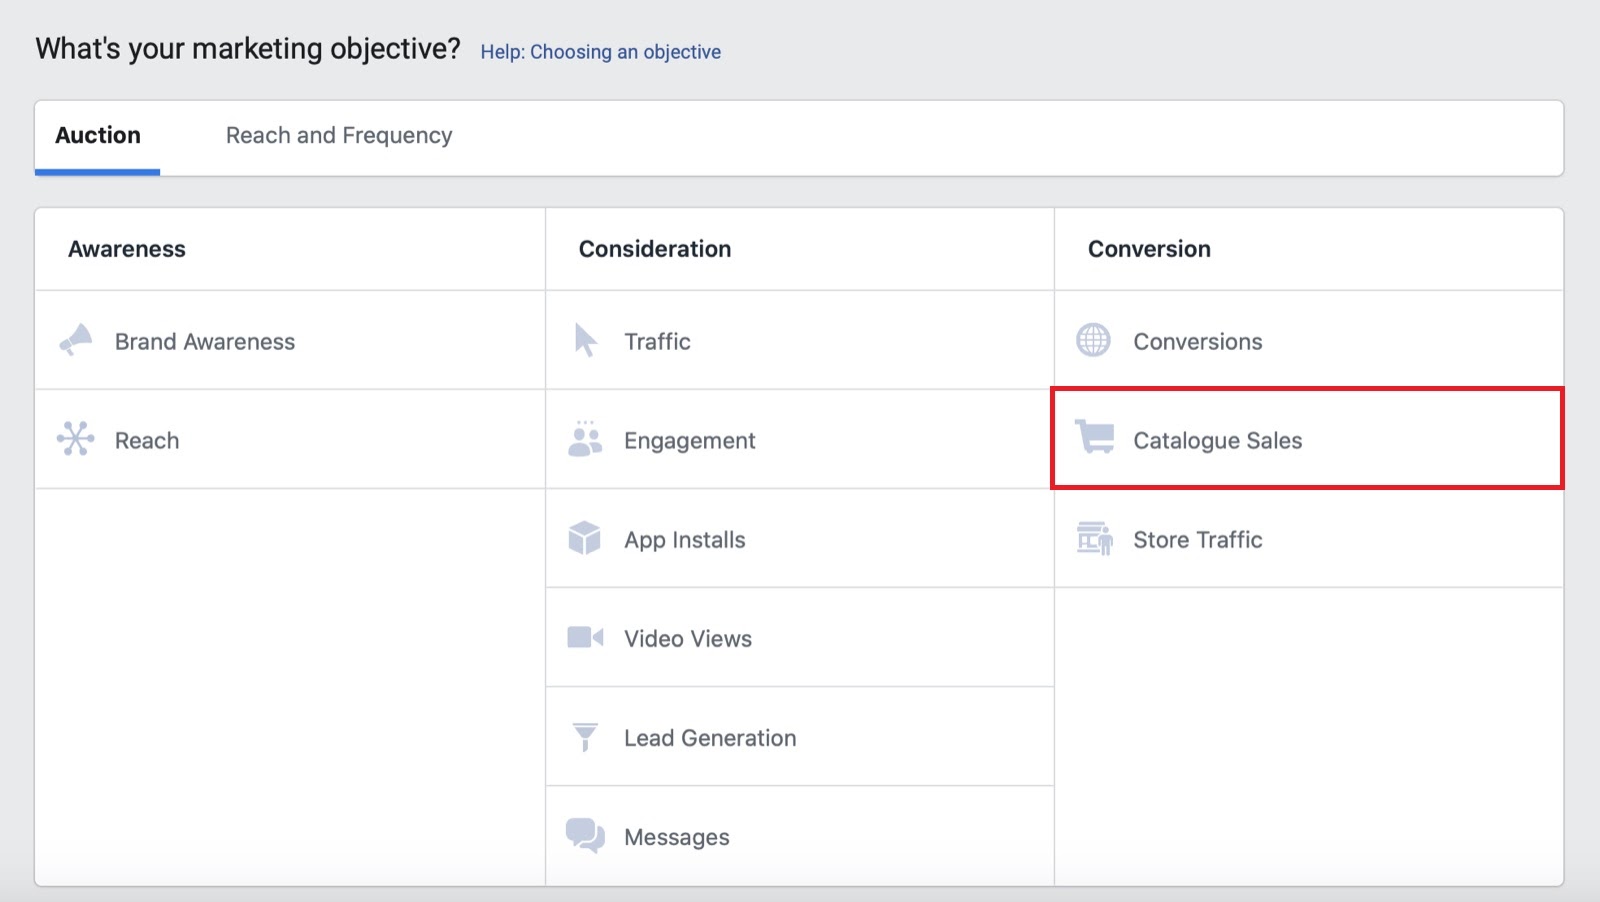1600x902 pixels.
Task: Click the Catalogue Sales shopping cart icon
Action: point(1094,439)
